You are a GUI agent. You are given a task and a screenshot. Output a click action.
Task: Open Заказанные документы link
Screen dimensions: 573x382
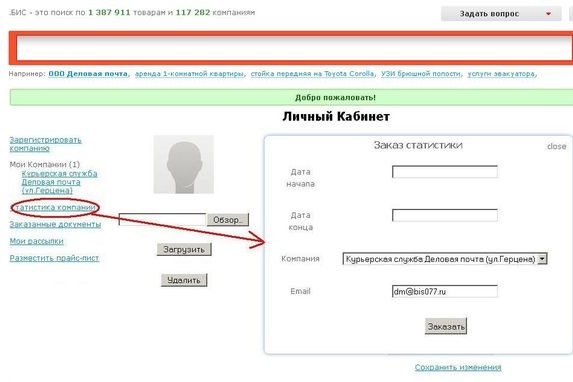pyautogui.click(x=55, y=224)
